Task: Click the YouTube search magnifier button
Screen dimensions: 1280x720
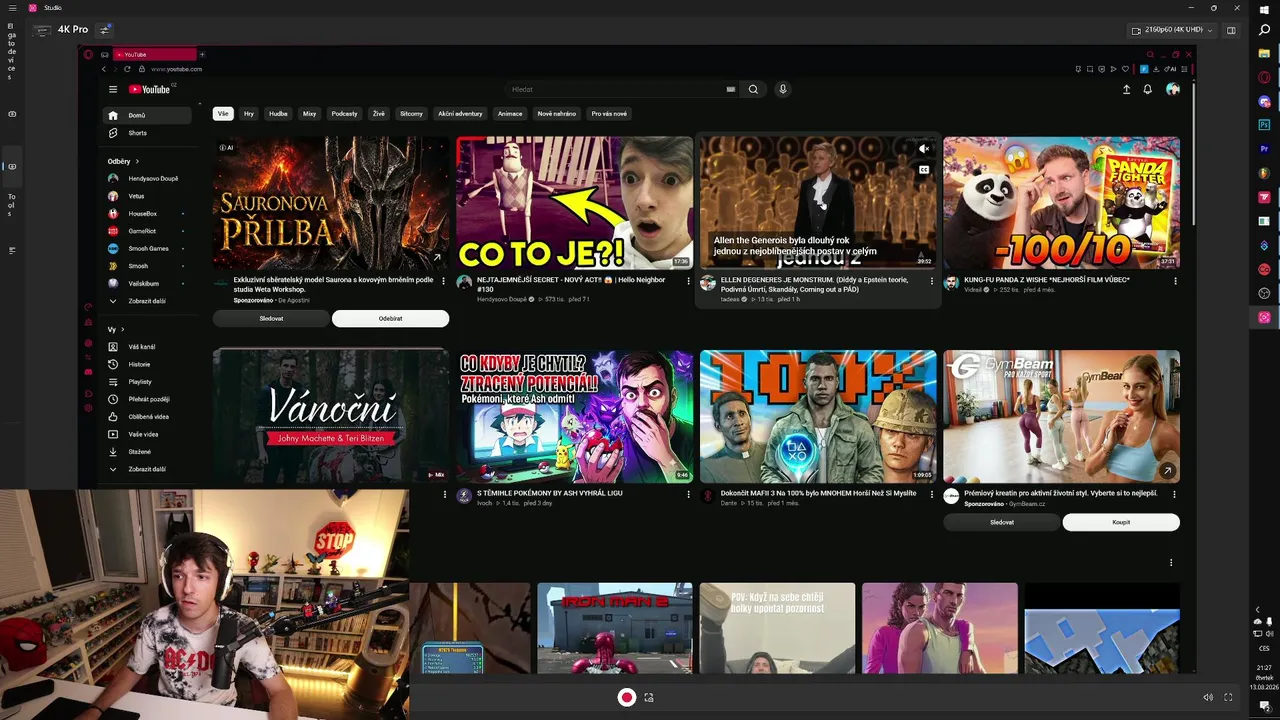Action: (x=753, y=89)
